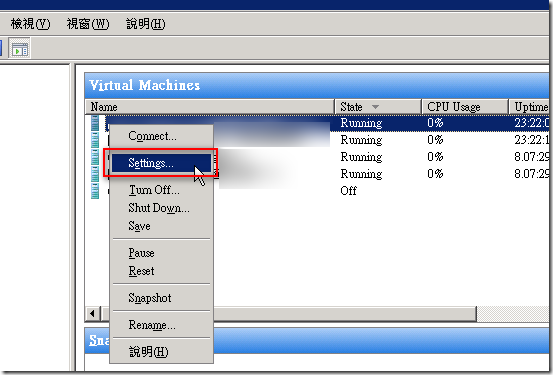Select Shut Down... from the context menu
Viewport: 553px width, 375px height.
point(162,208)
